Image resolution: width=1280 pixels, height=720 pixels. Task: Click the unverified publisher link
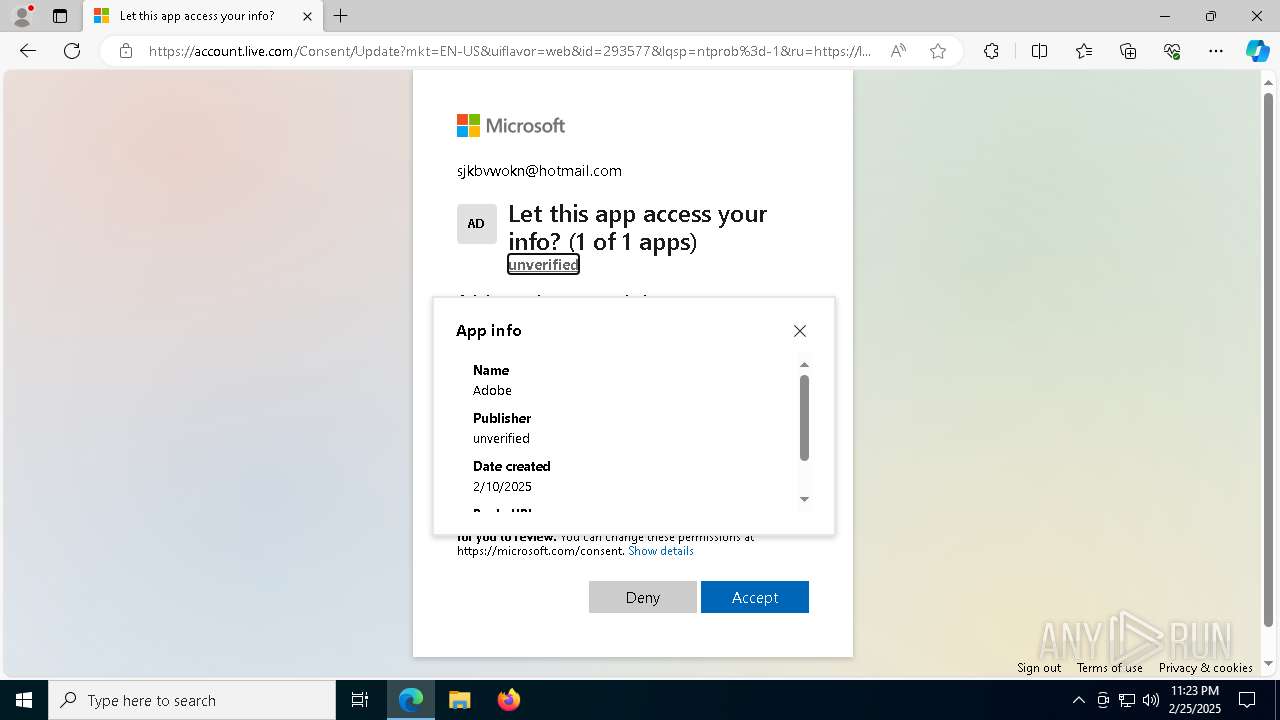point(543,264)
